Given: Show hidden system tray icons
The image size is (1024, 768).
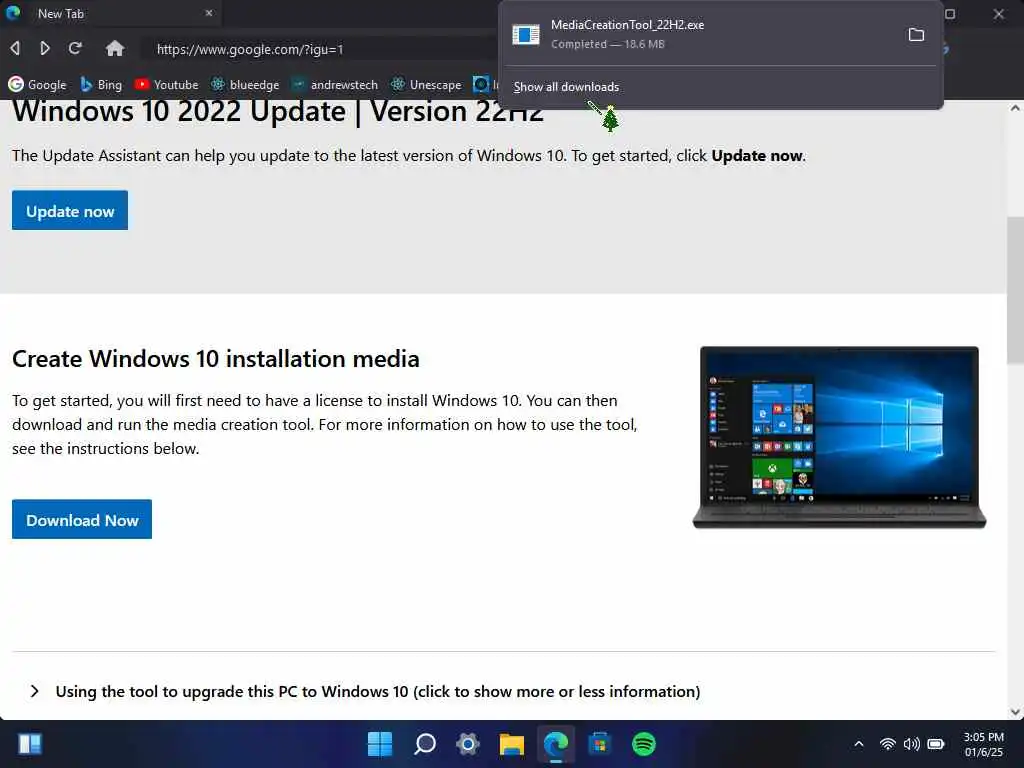Looking at the screenshot, I should pyautogui.click(x=859, y=744).
